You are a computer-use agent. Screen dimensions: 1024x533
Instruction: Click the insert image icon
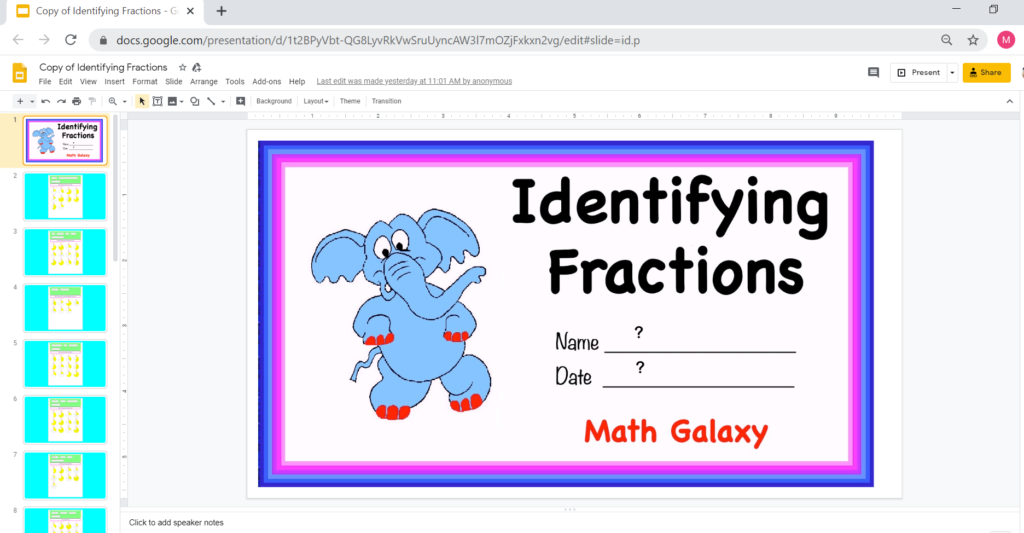(172, 101)
